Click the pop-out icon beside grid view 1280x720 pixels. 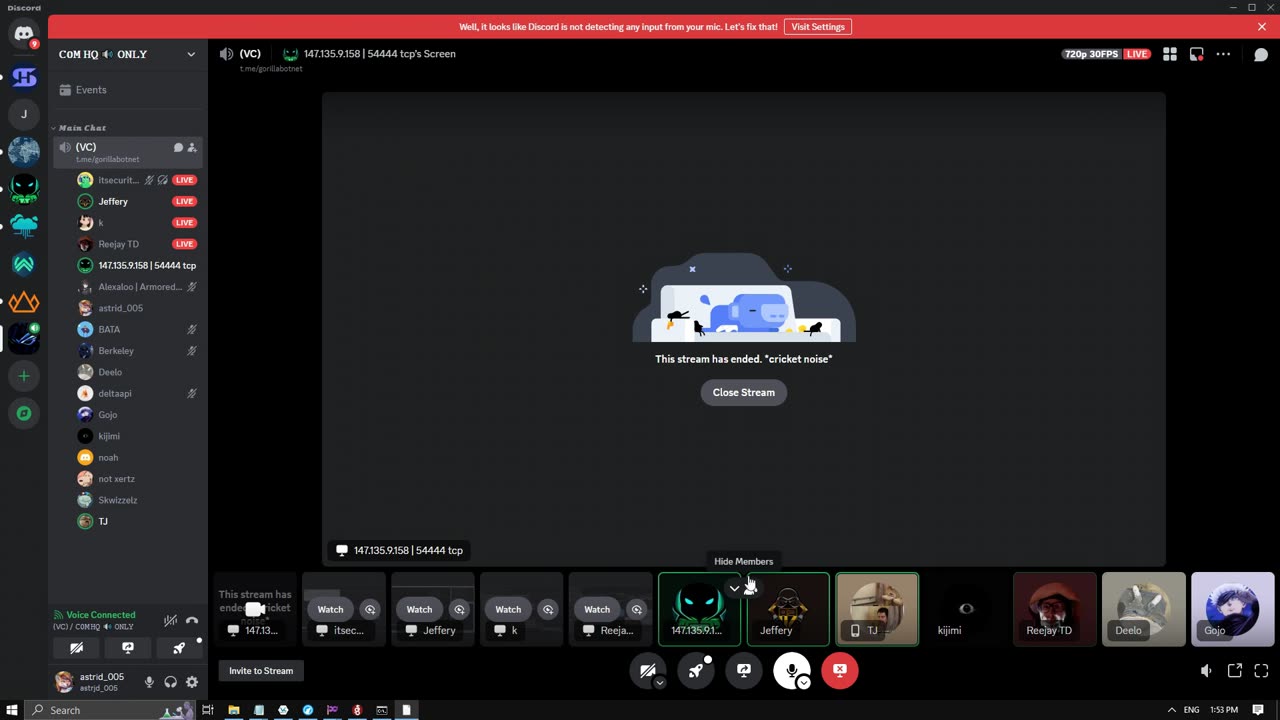click(x=1196, y=54)
